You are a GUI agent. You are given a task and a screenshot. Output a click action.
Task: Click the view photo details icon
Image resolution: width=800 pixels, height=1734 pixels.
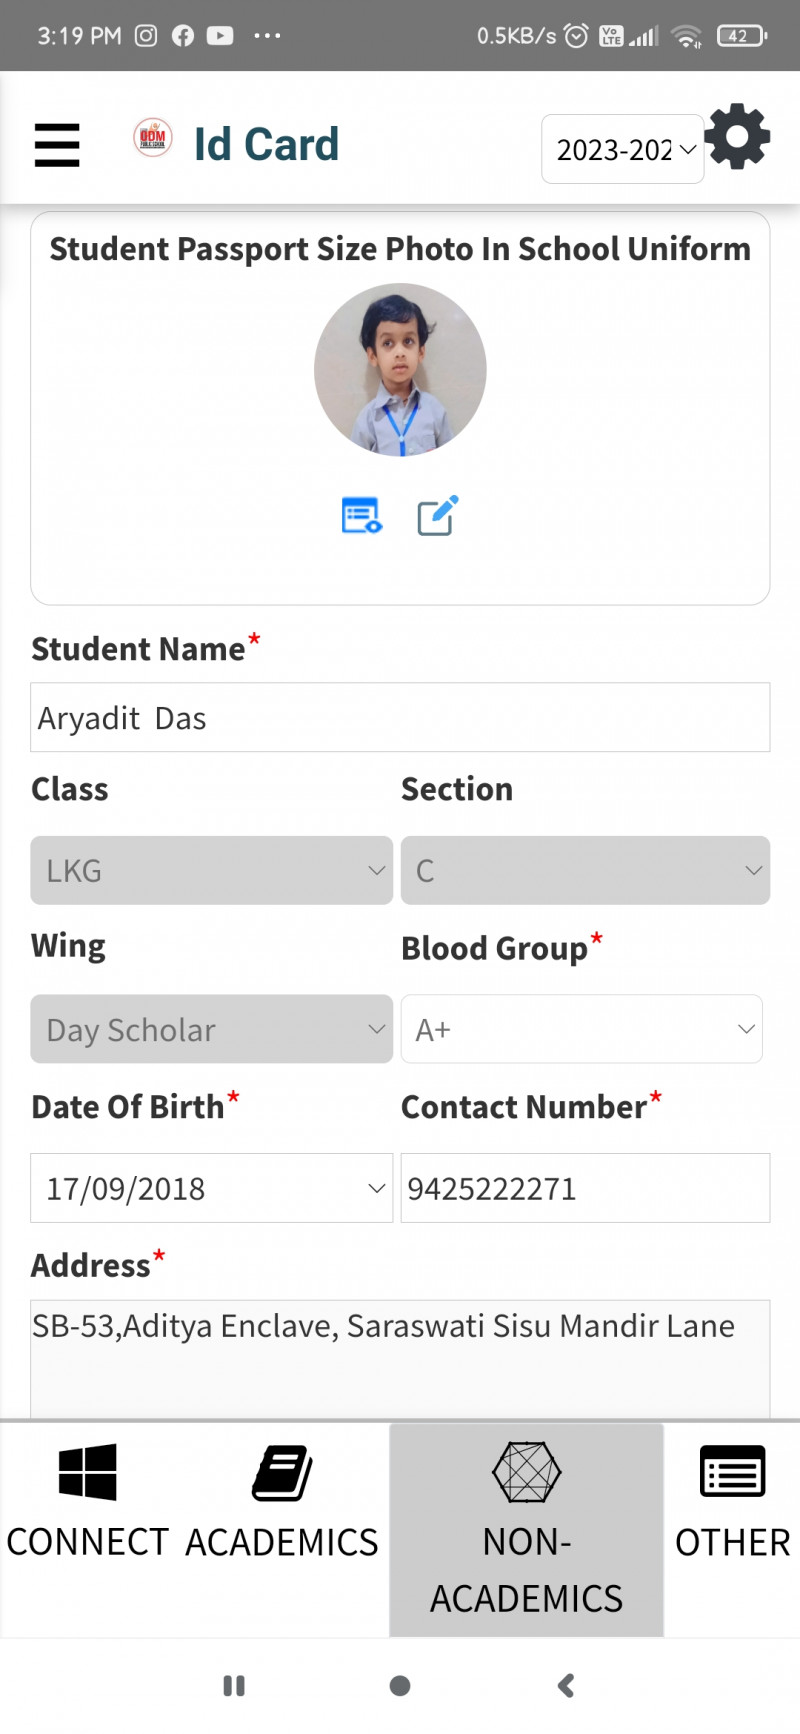point(361,515)
